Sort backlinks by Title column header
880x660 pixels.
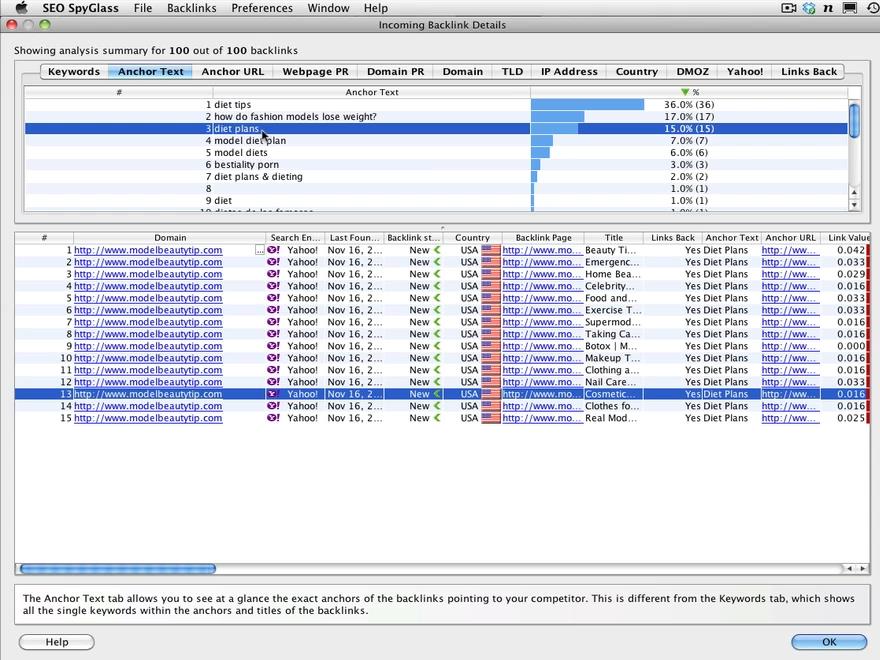613,237
